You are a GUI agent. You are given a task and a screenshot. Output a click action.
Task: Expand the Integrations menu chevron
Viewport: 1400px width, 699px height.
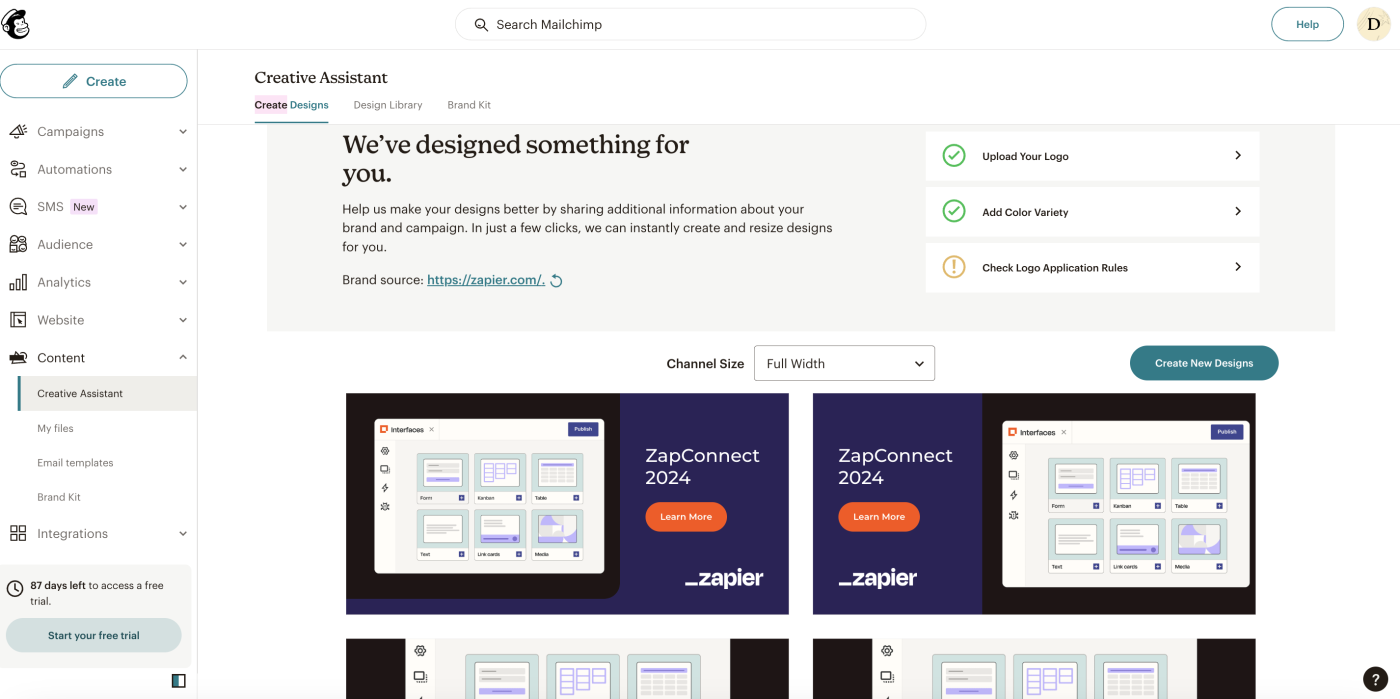point(183,533)
